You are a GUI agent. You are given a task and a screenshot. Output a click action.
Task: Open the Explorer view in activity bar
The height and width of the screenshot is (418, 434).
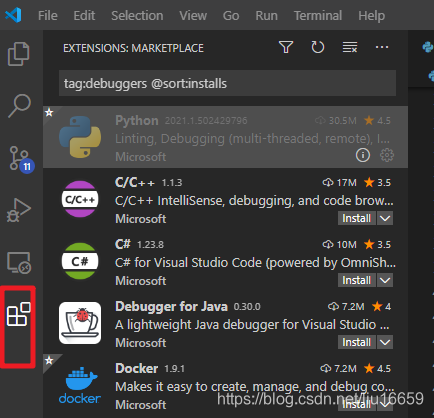19,54
